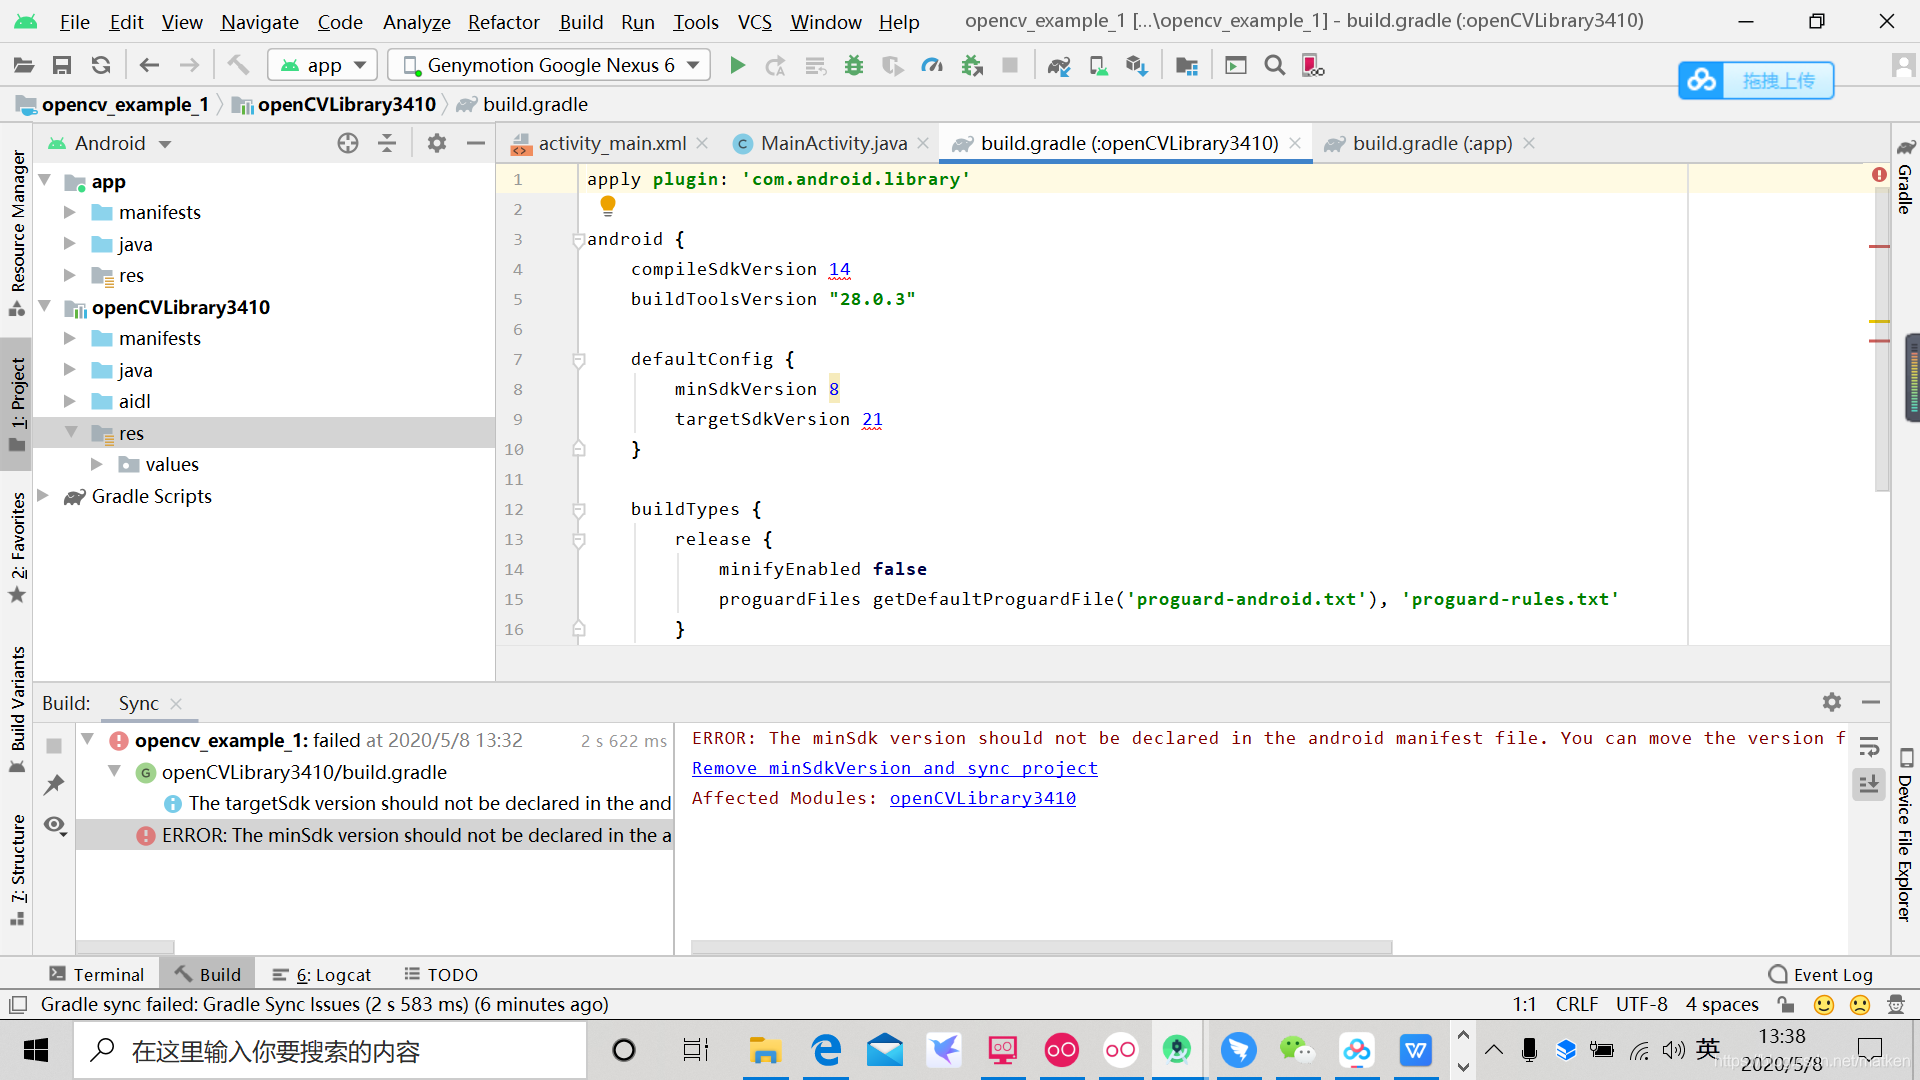The image size is (1920, 1080).
Task: Click the Open folder icon in toolbar
Action: pos(24,66)
